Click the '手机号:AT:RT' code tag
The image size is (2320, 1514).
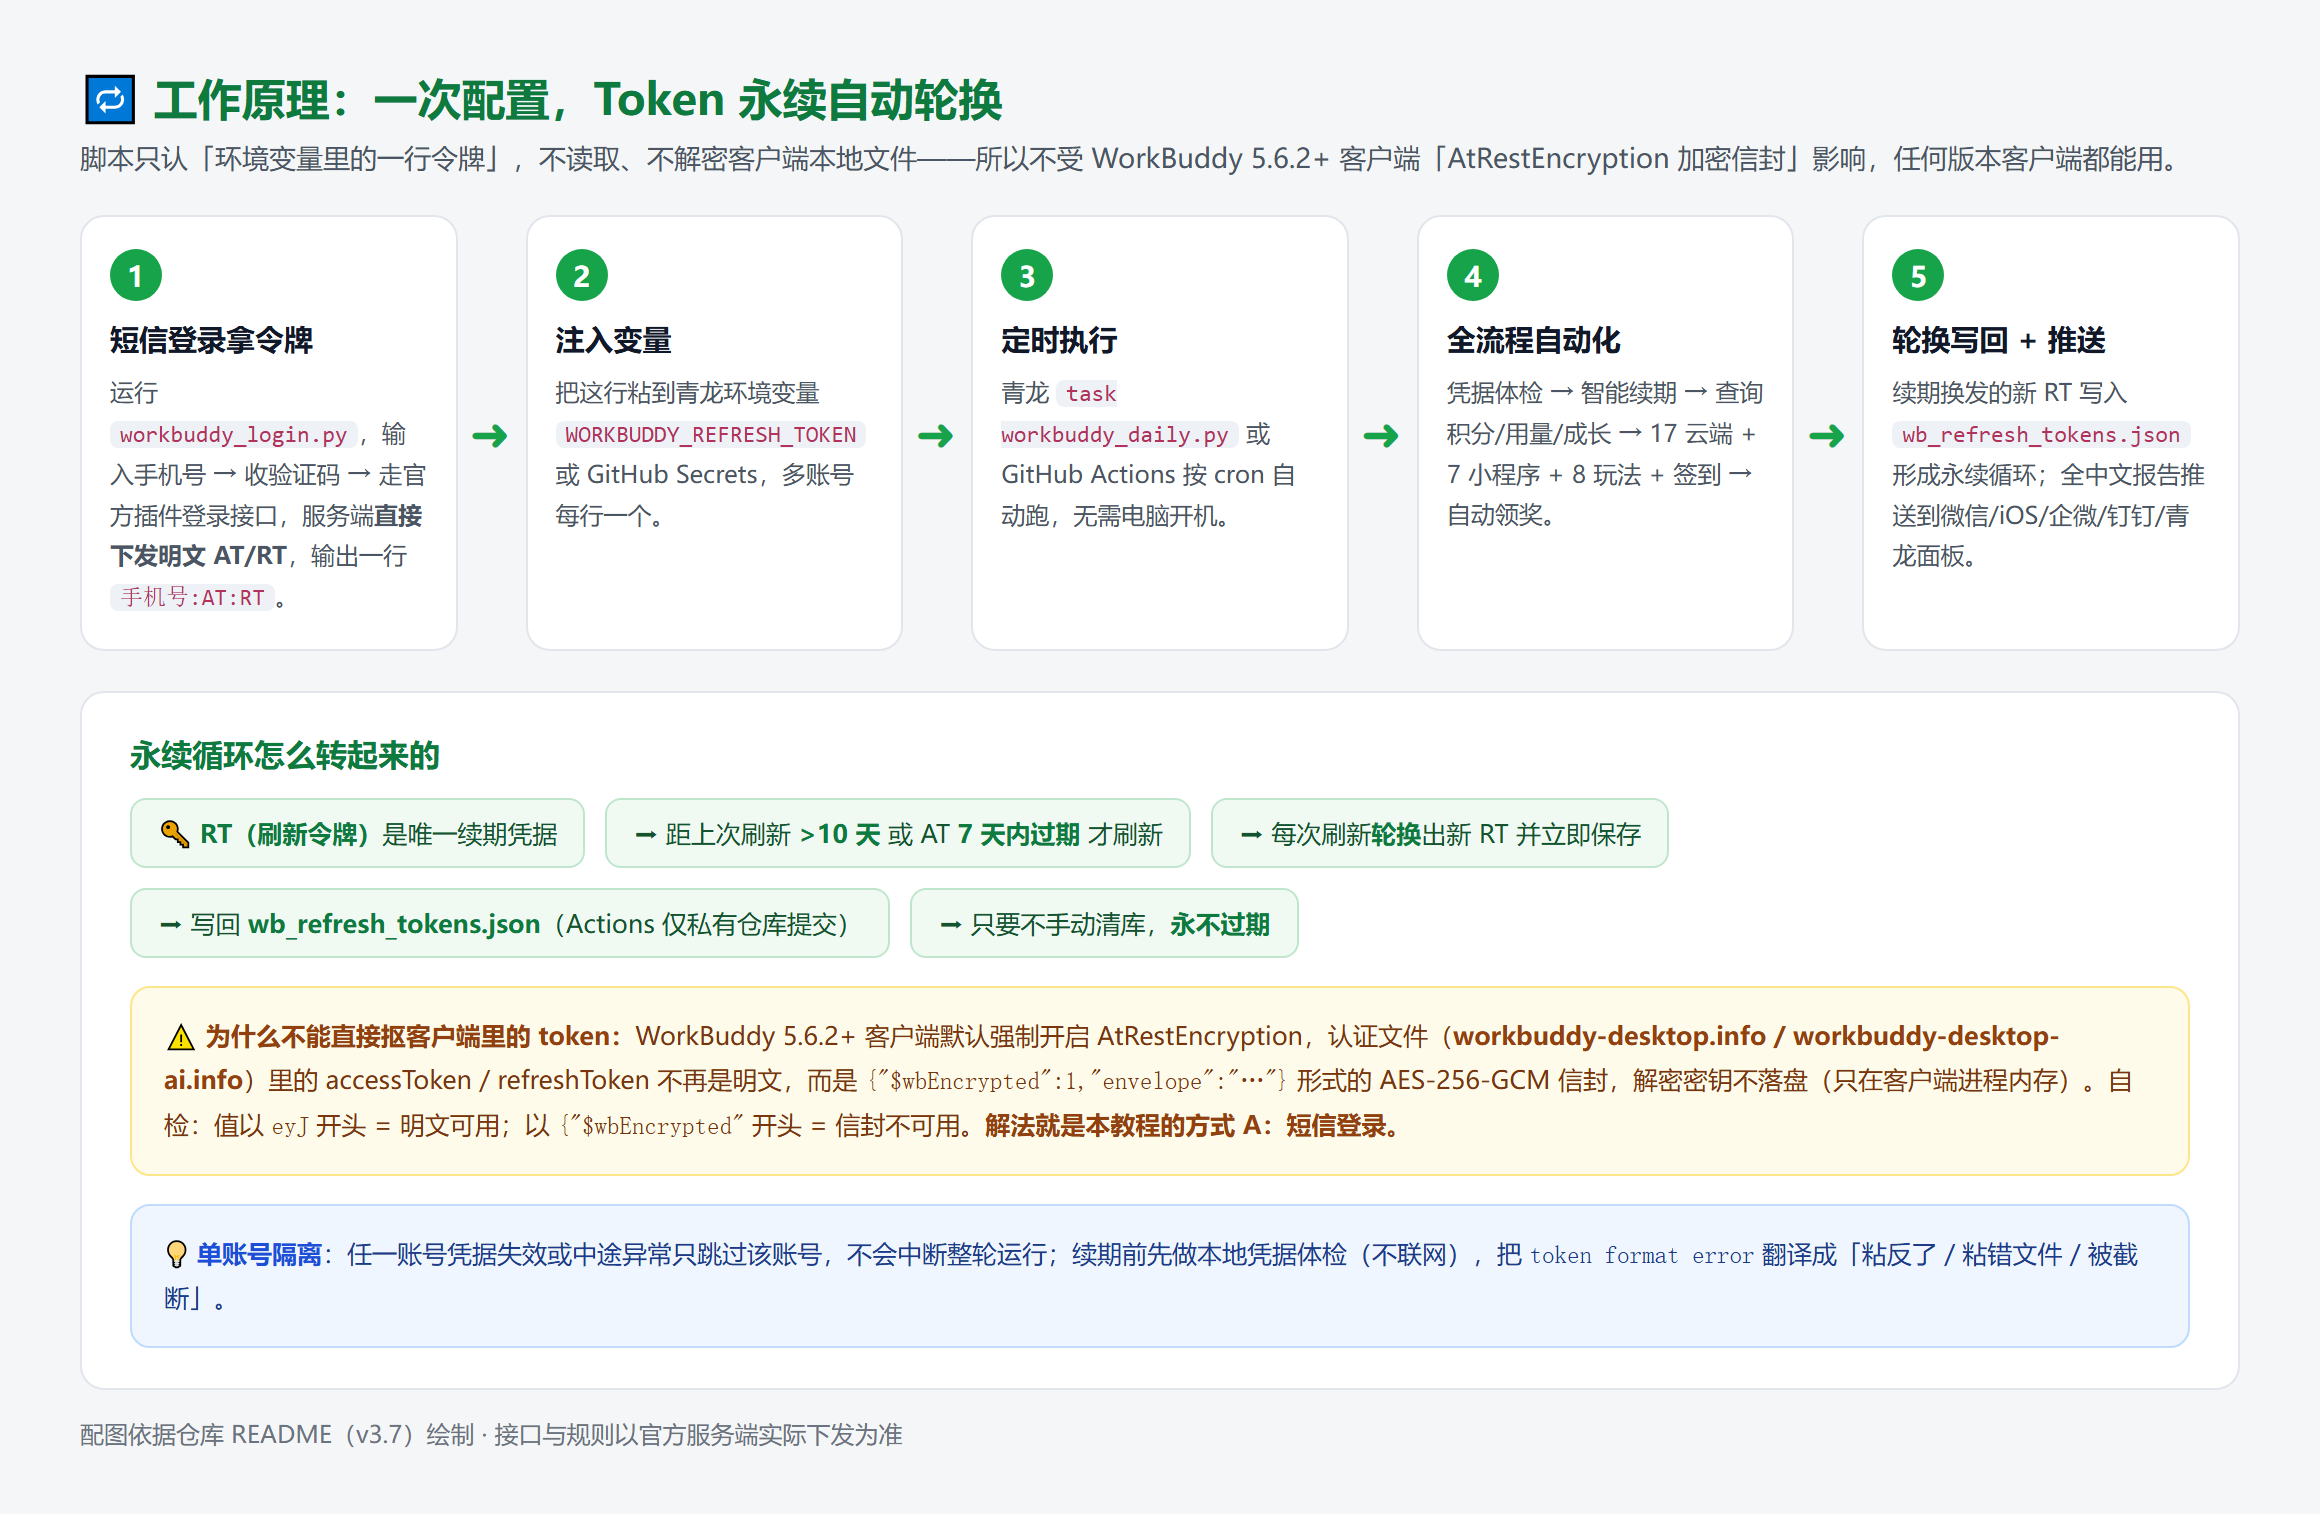[x=192, y=597]
